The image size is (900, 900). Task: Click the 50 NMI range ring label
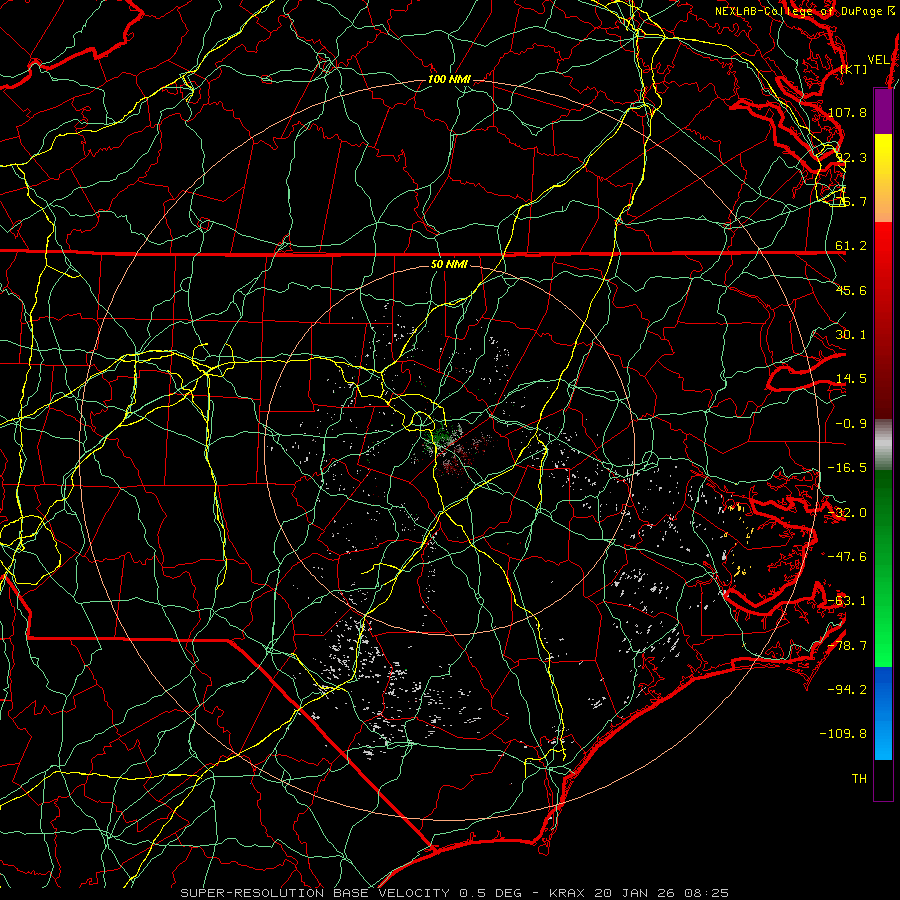449,265
